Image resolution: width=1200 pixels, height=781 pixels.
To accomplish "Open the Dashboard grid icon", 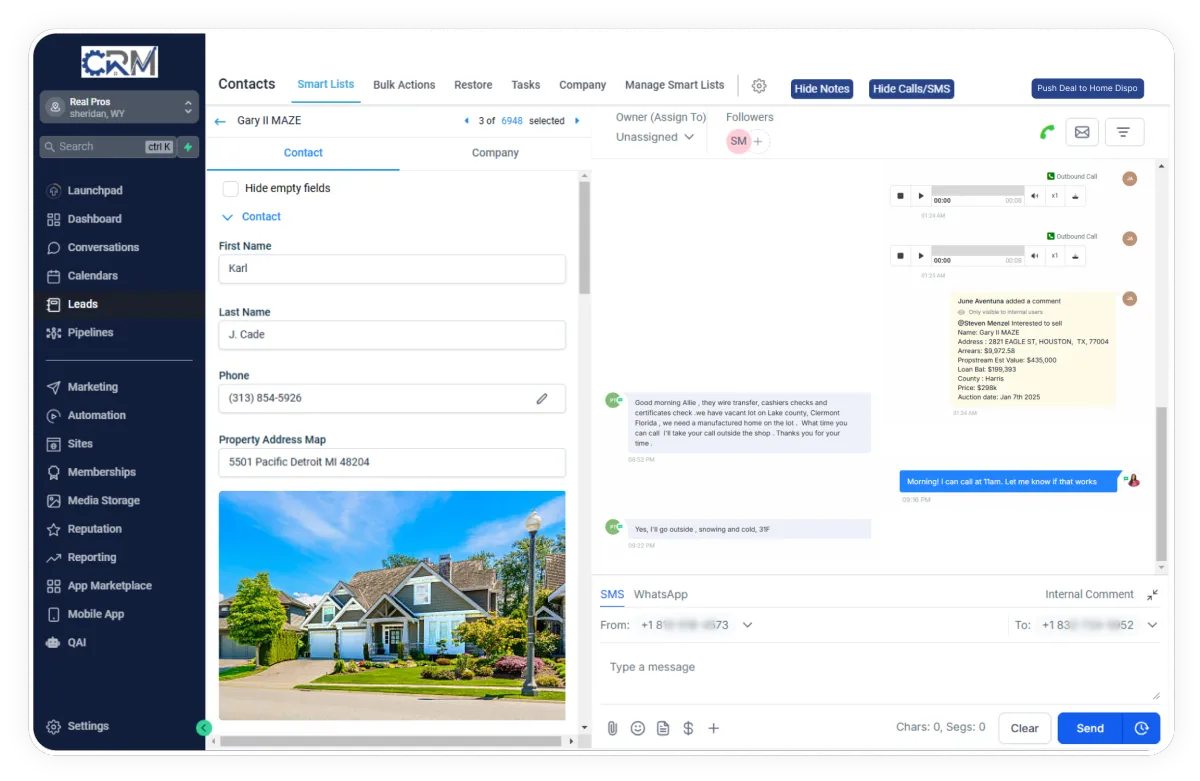I will [54, 219].
